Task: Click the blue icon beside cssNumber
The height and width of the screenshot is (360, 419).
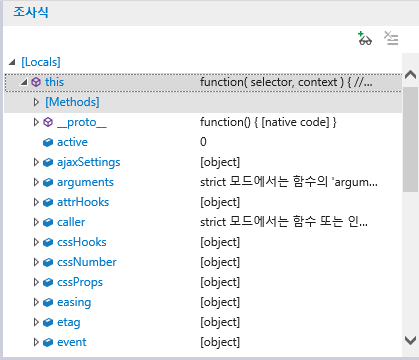Action: pyautogui.click(x=48, y=262)
